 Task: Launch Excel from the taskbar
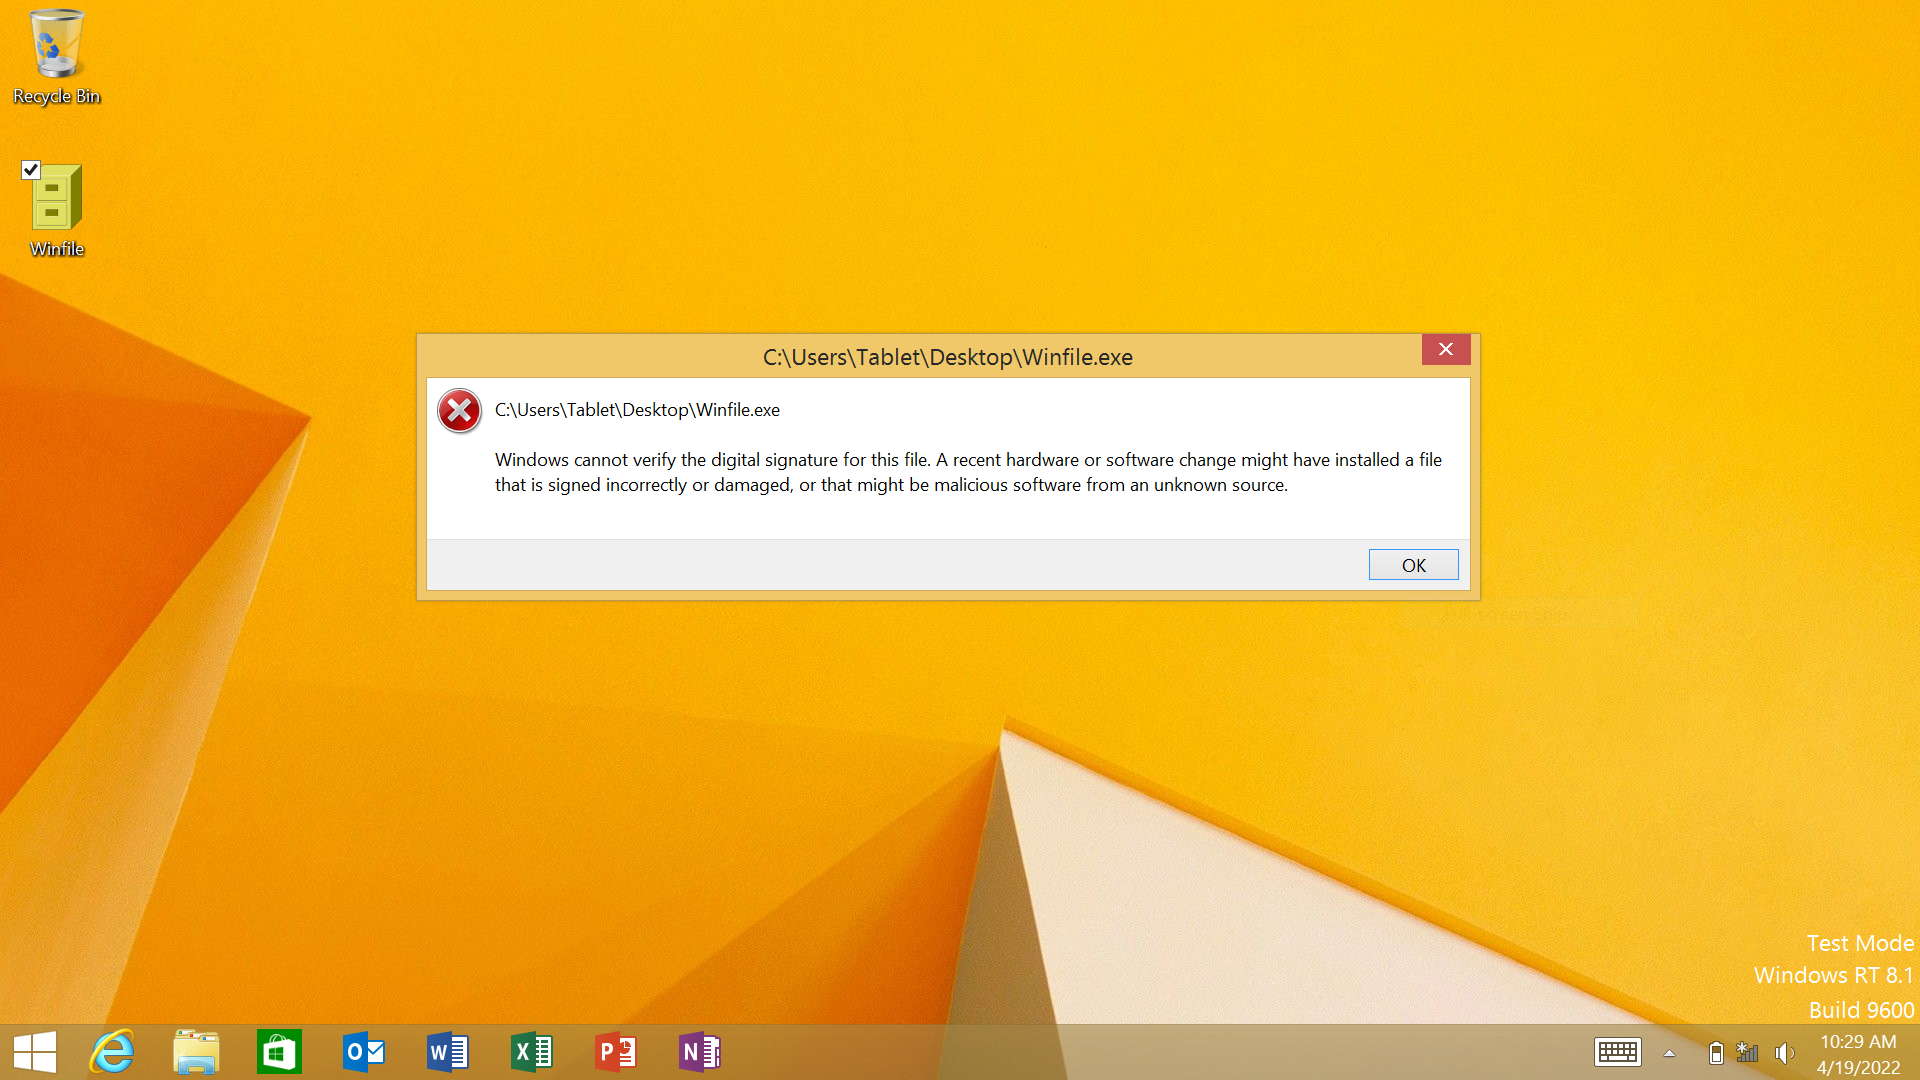(x=531, y=1052)
